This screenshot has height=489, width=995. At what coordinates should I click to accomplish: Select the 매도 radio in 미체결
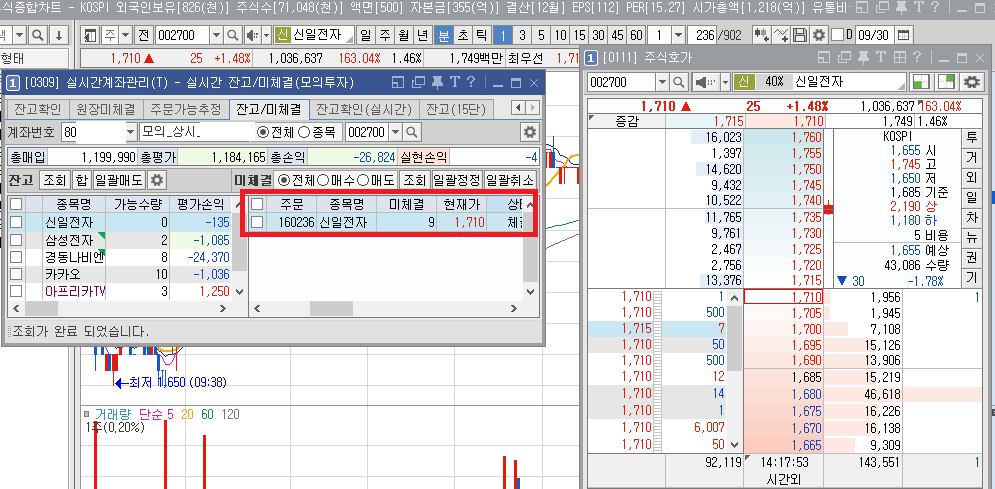tap(362, 180)
